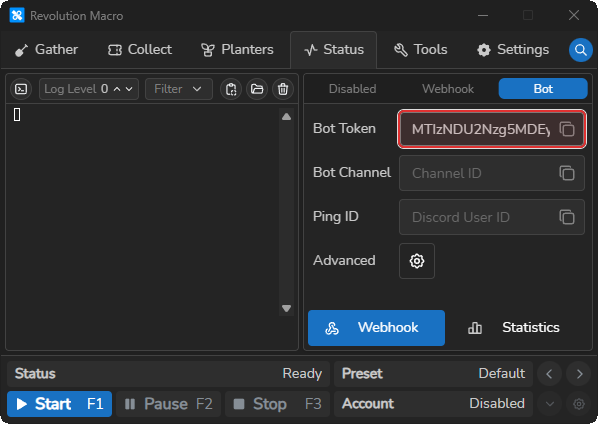The image size is (598, 424).
Task: Go to the Settings tab
Action: (x=513, y=50)
